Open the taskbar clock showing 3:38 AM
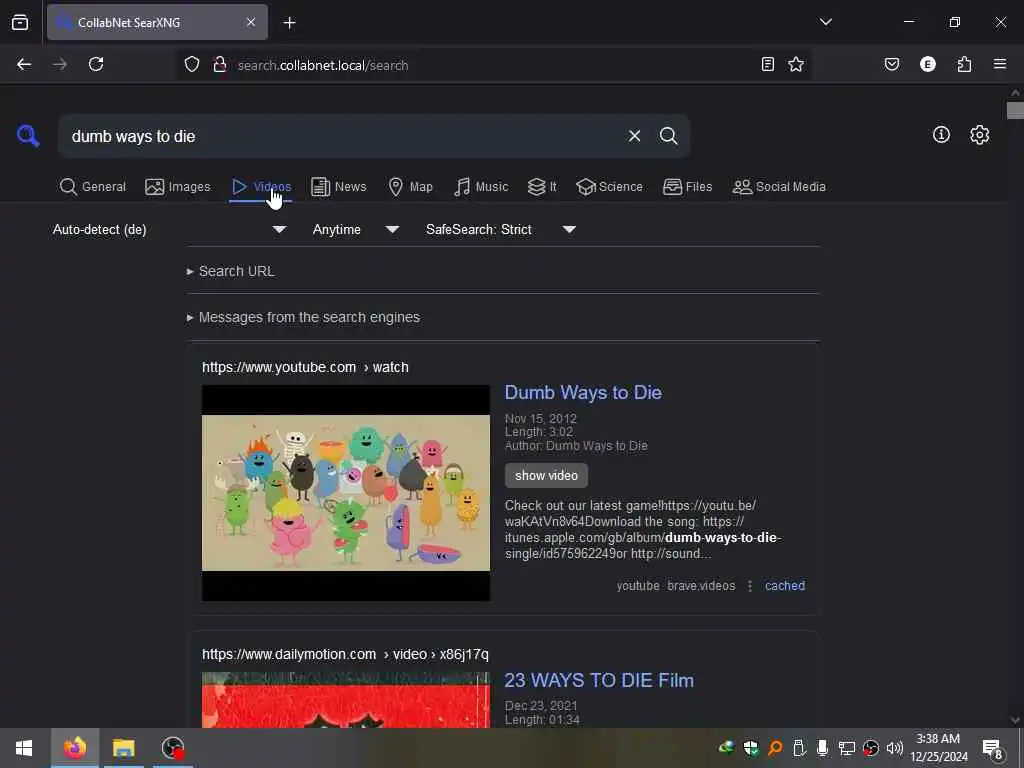The image size is (1024, 768). [x=938, y=748]
